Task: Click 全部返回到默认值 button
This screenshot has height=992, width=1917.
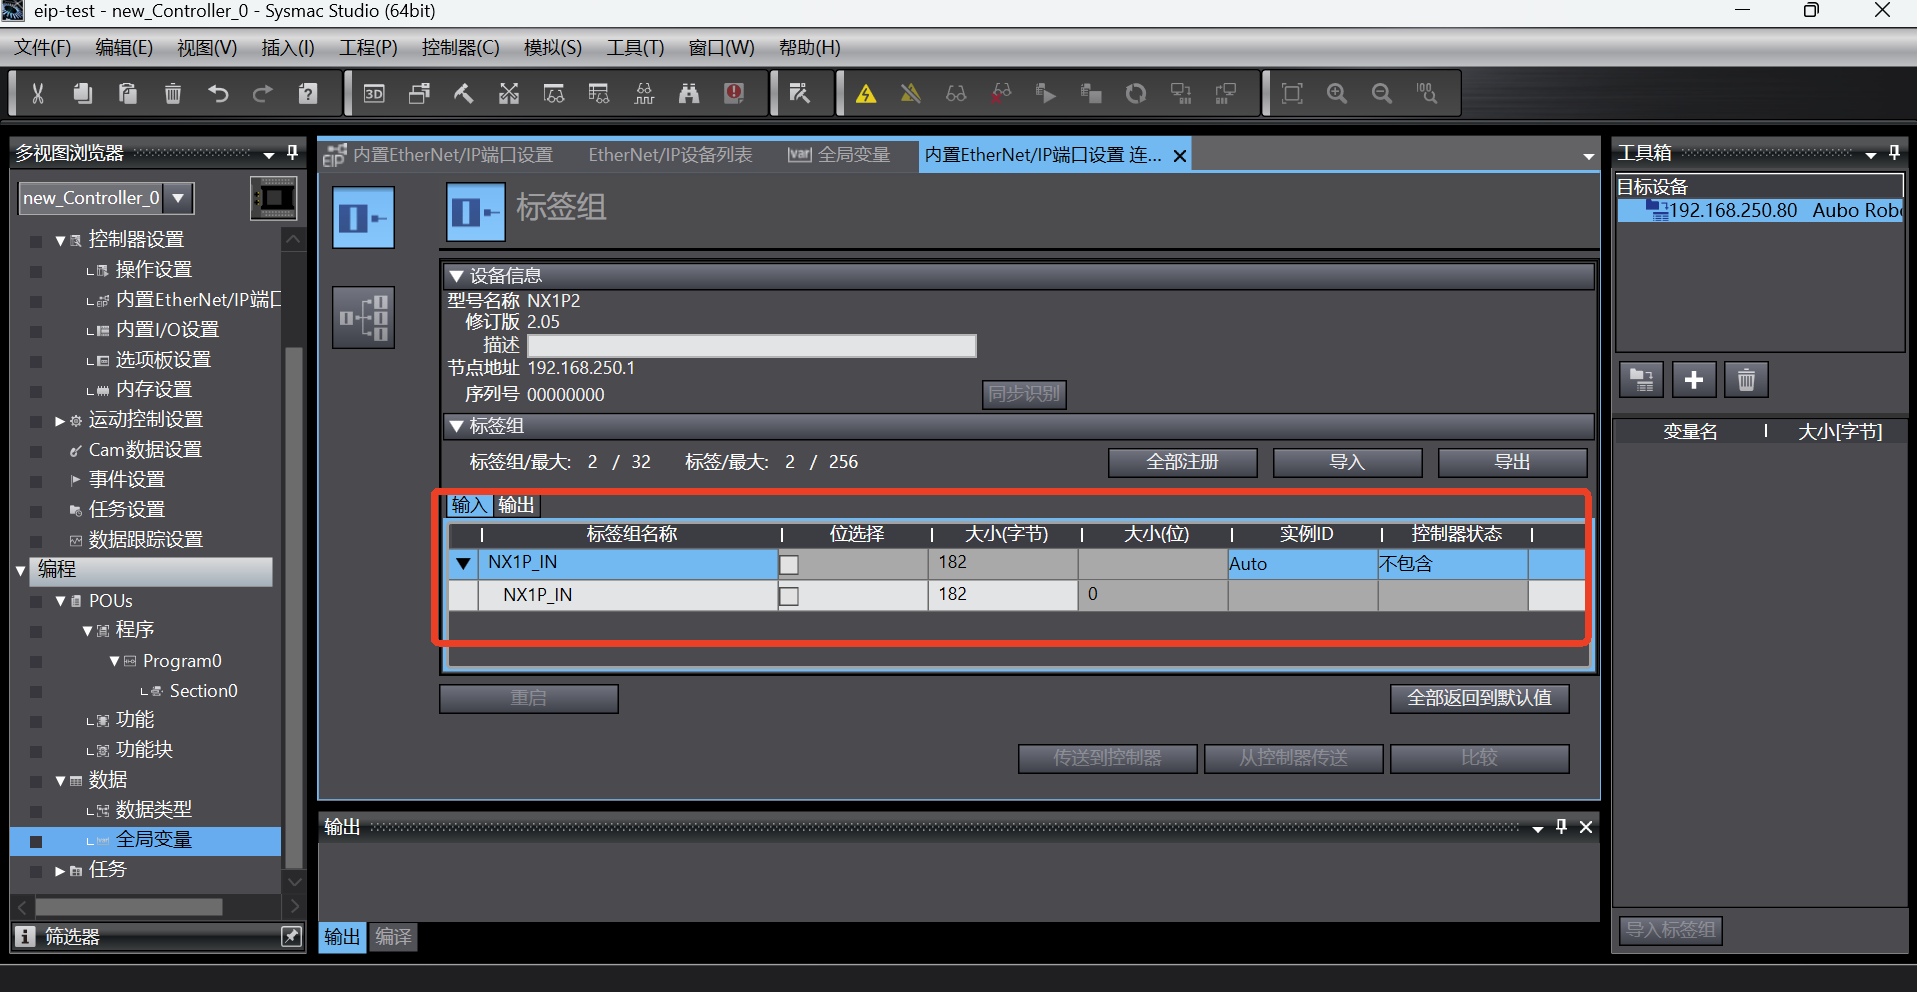Action: click(1479, 698)
